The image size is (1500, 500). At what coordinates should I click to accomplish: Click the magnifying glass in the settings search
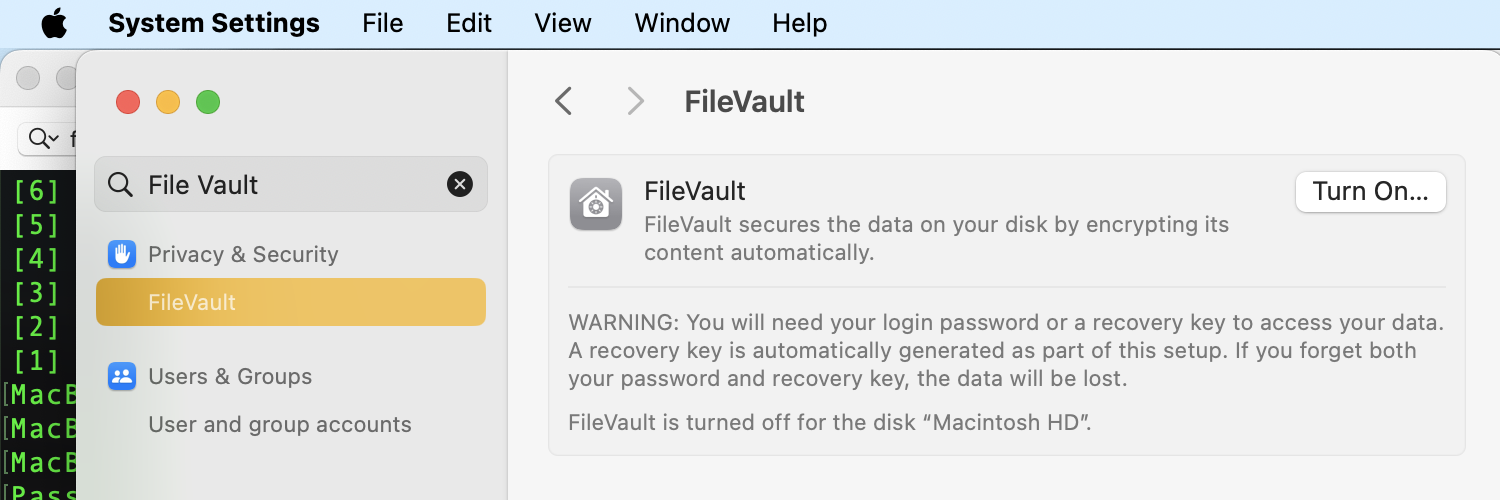tap(120, 185)
